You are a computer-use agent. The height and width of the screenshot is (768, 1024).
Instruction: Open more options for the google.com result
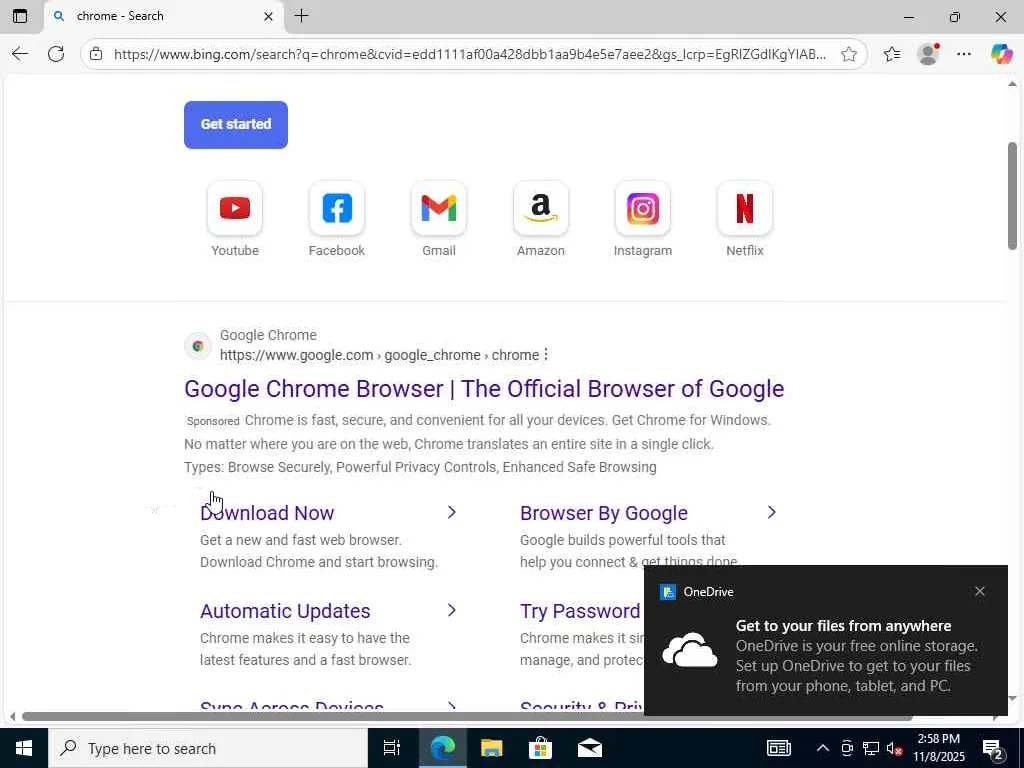546,355
